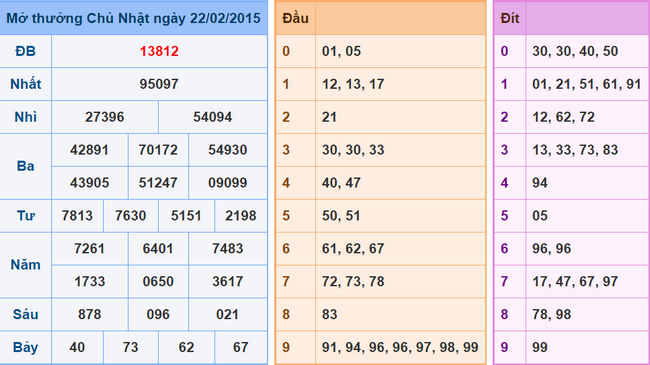Screen dimensions: 650x365
Task: Click the fourth prize number 7813
Action: (x=77, y=216)
